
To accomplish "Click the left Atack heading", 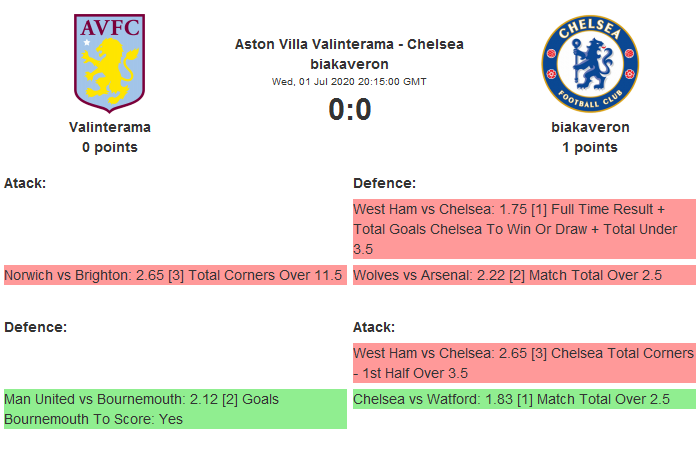I will click(x=25, y=183).
